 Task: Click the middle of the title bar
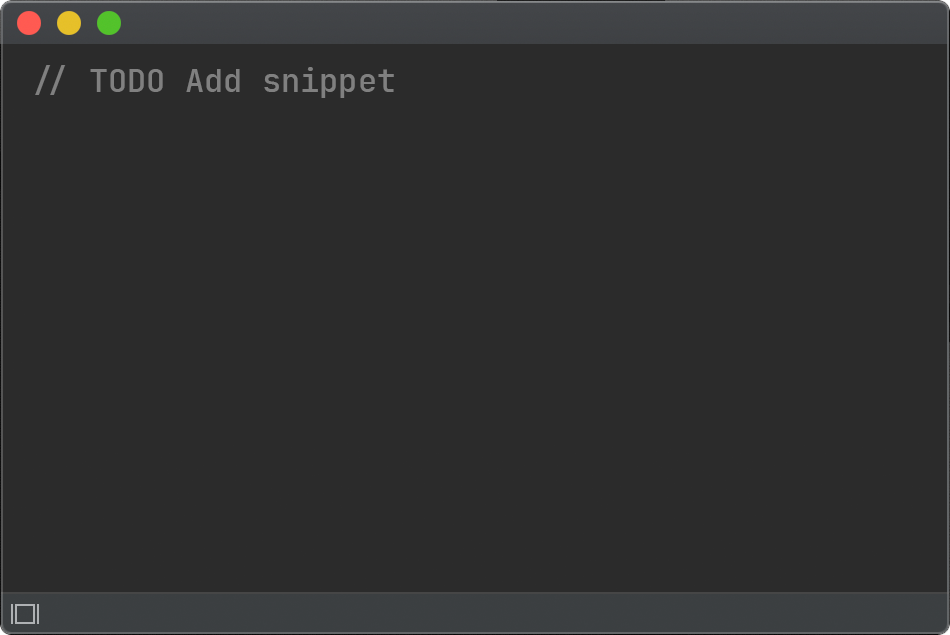475,23
